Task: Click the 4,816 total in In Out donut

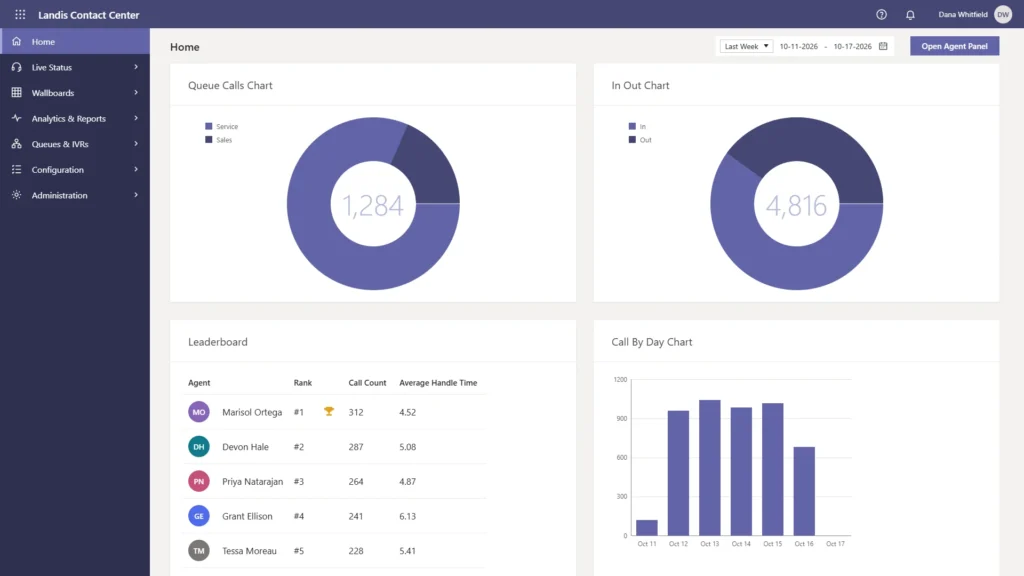Action: [796, 205]
